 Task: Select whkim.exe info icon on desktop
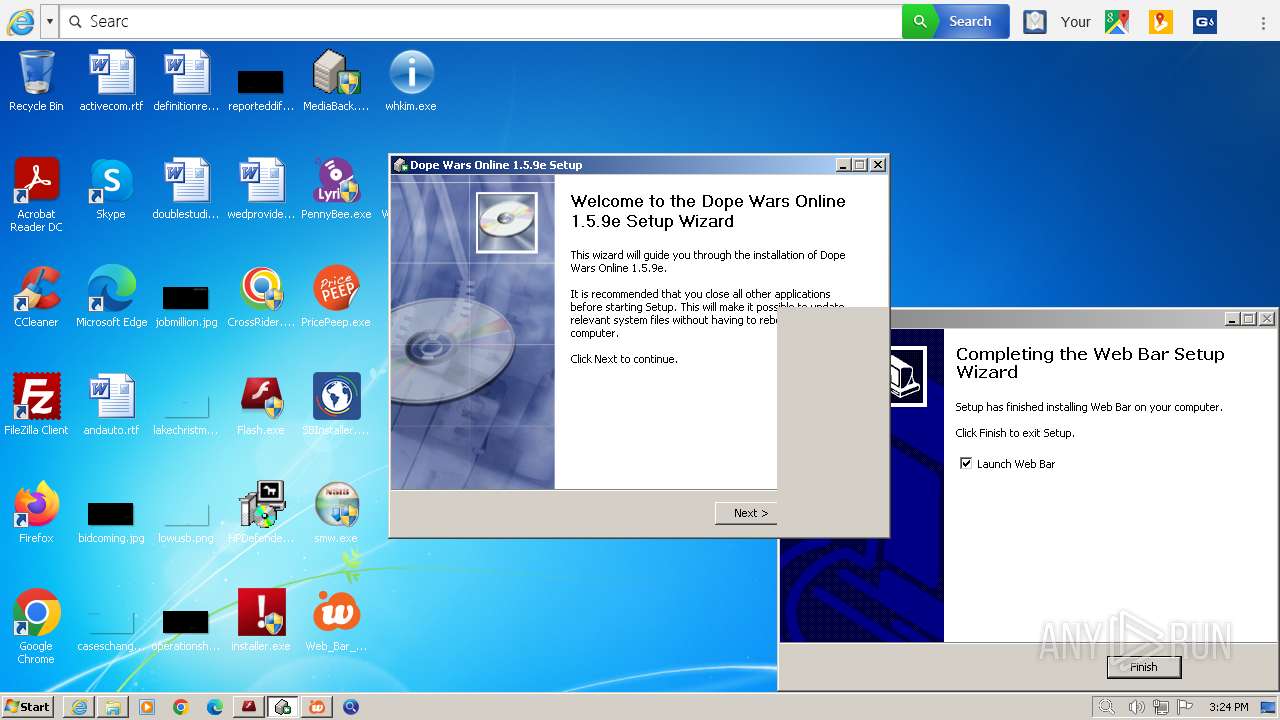pyautogui.click(x=411, y=80)
